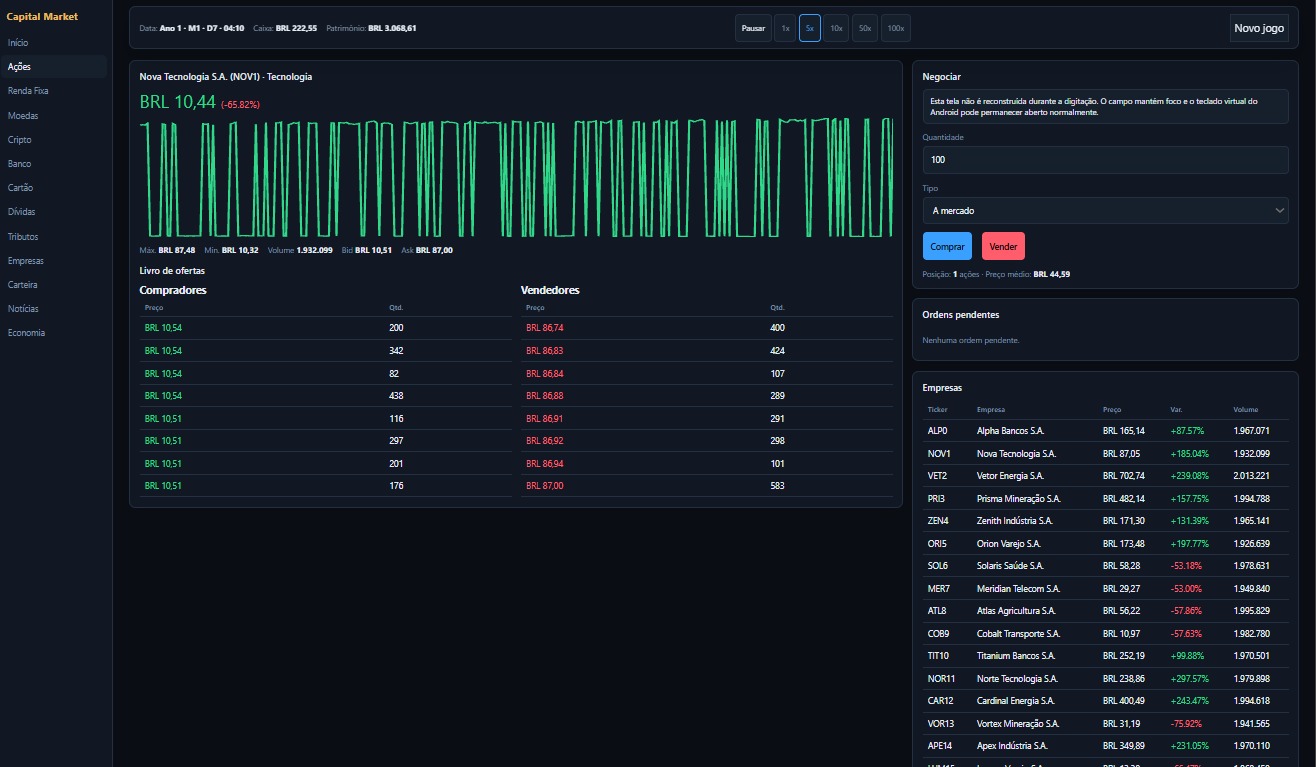Screen dimensions: 1316x767
Task: Switch speed to 100x
Action: coord(896,28)
